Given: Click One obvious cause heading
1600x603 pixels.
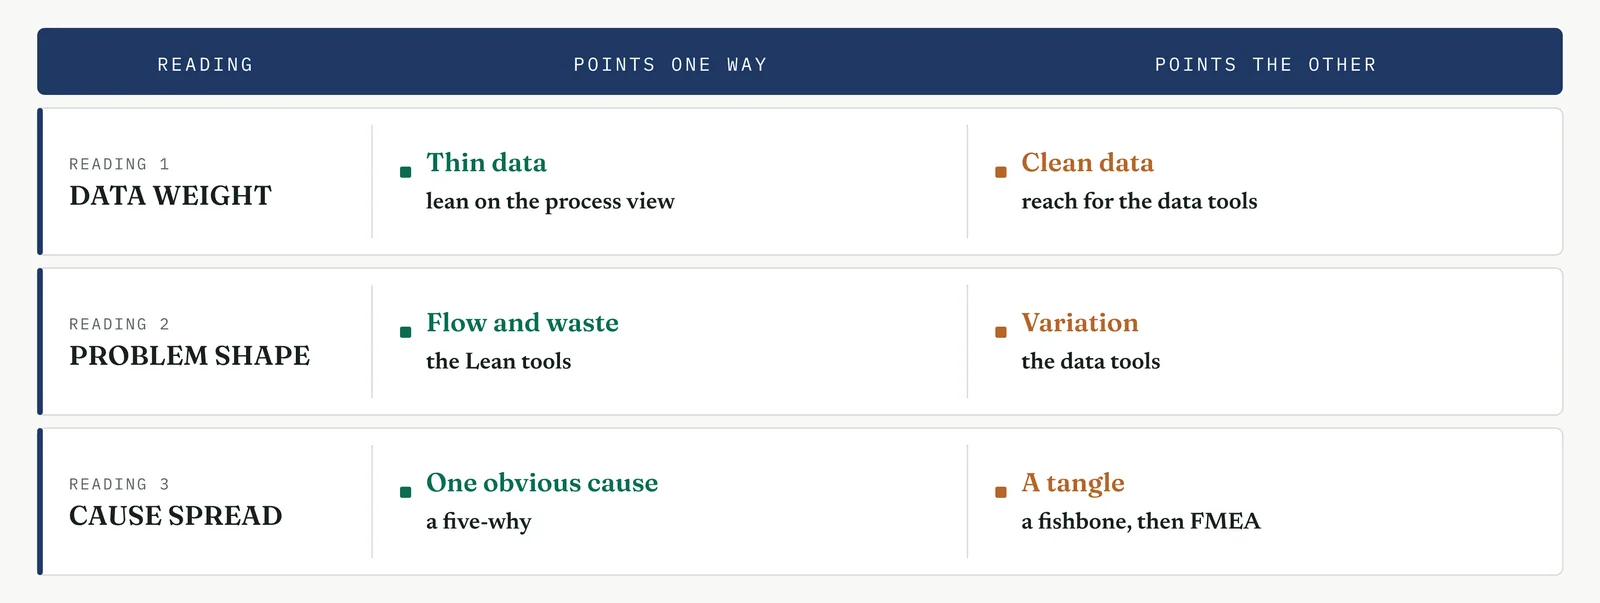Looking at the screenshot, I should [542, 482].
